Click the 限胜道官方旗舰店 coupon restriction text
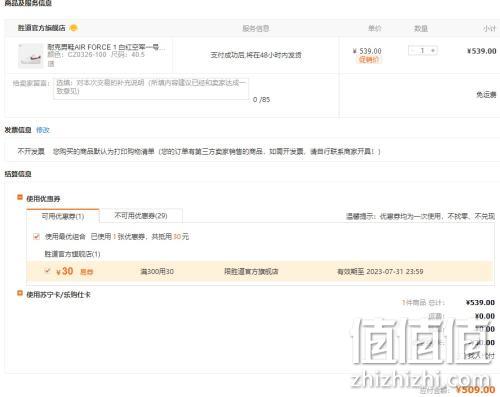 tap(251, 272)
